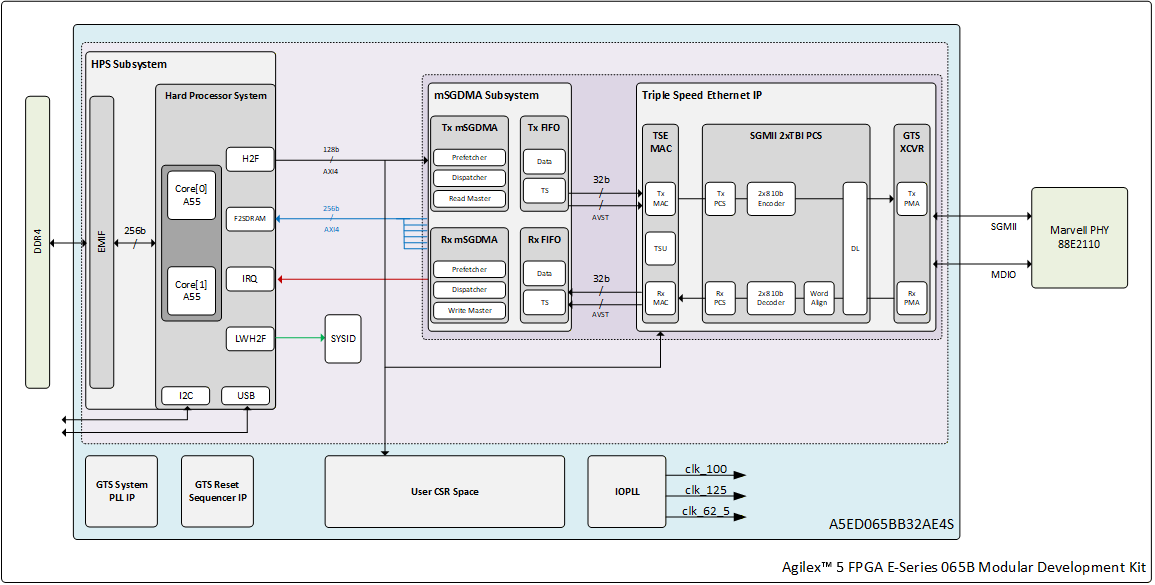Select the Word Align block

(x=819, y=298)
